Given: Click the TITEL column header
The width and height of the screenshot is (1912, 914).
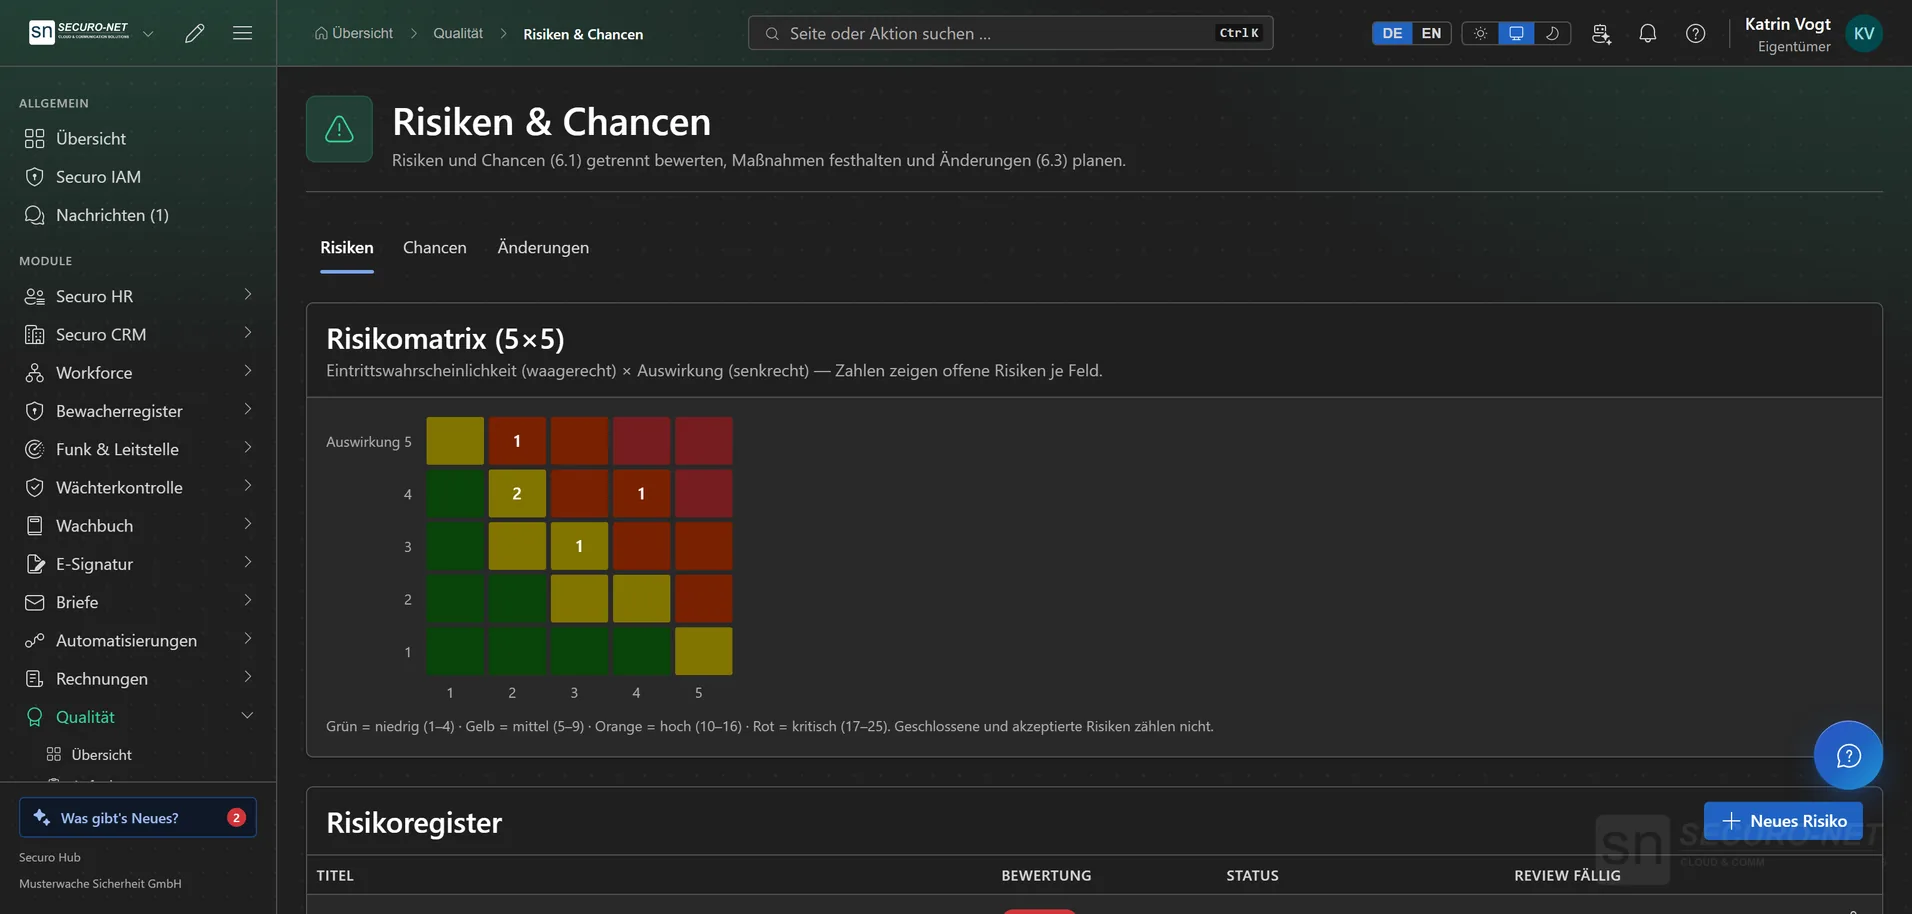Looking at the screenshot, I should pos(335,875).
